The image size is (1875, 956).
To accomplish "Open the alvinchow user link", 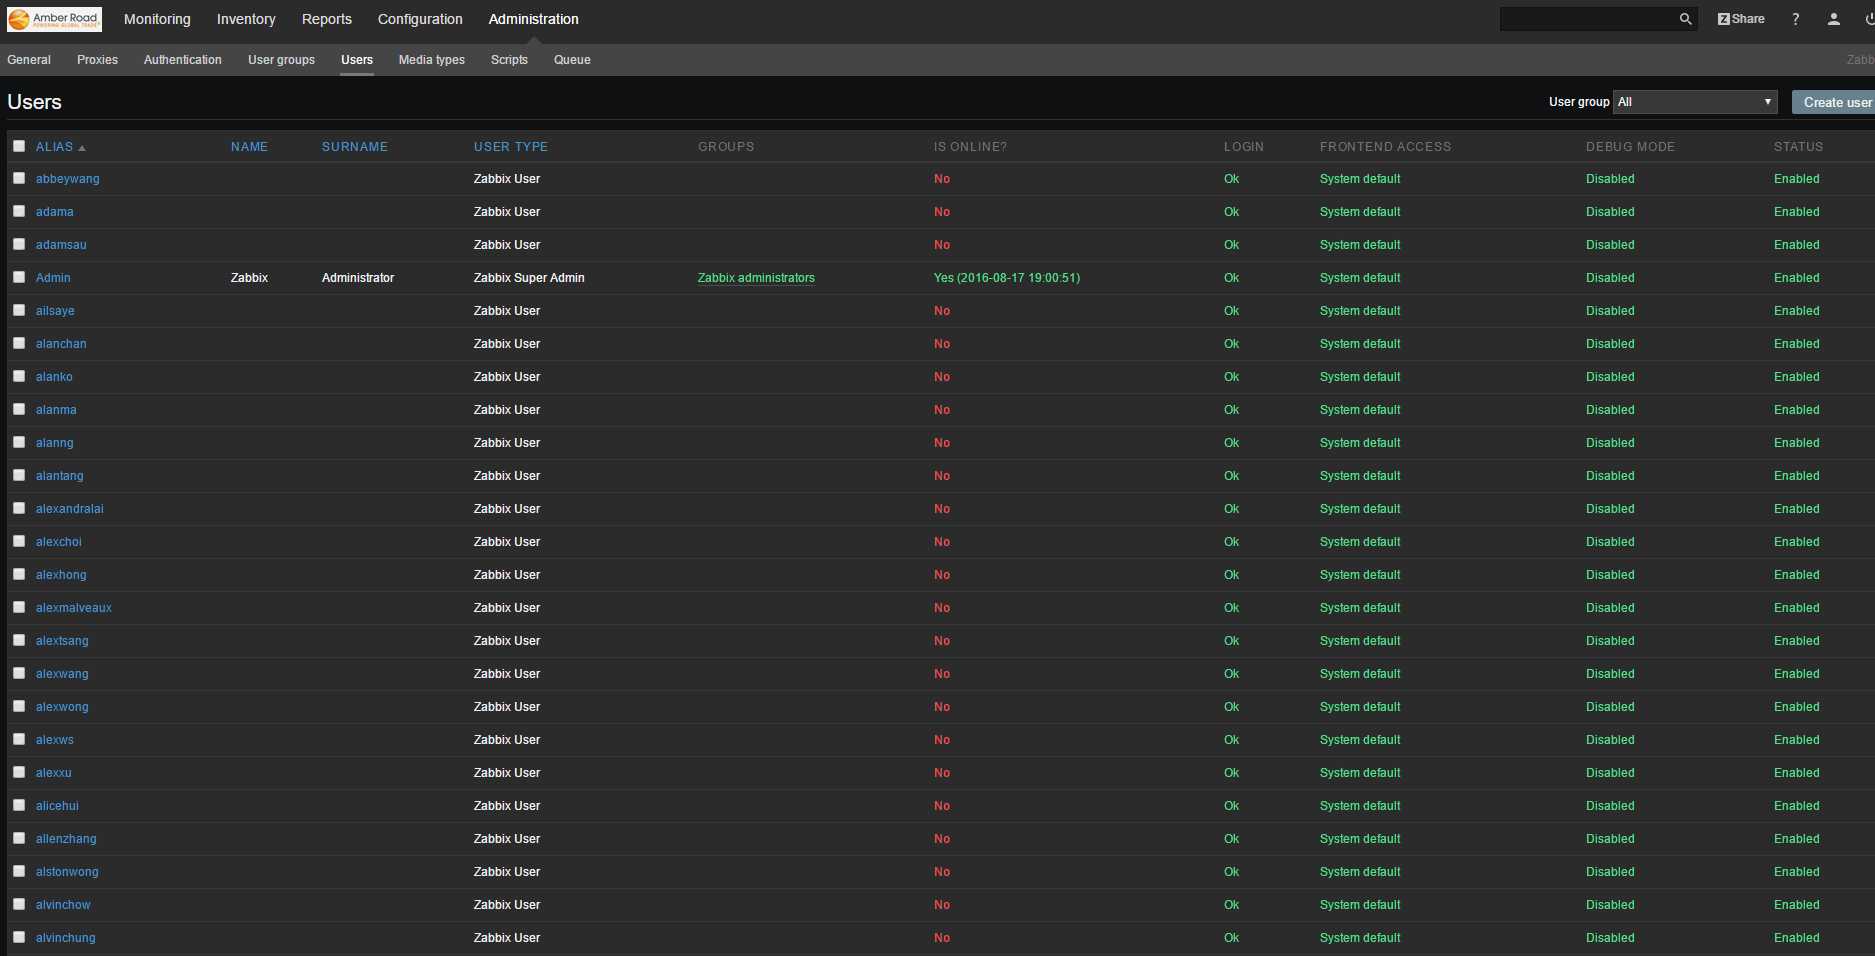I will pyautogui.click(x=63, y=905).
